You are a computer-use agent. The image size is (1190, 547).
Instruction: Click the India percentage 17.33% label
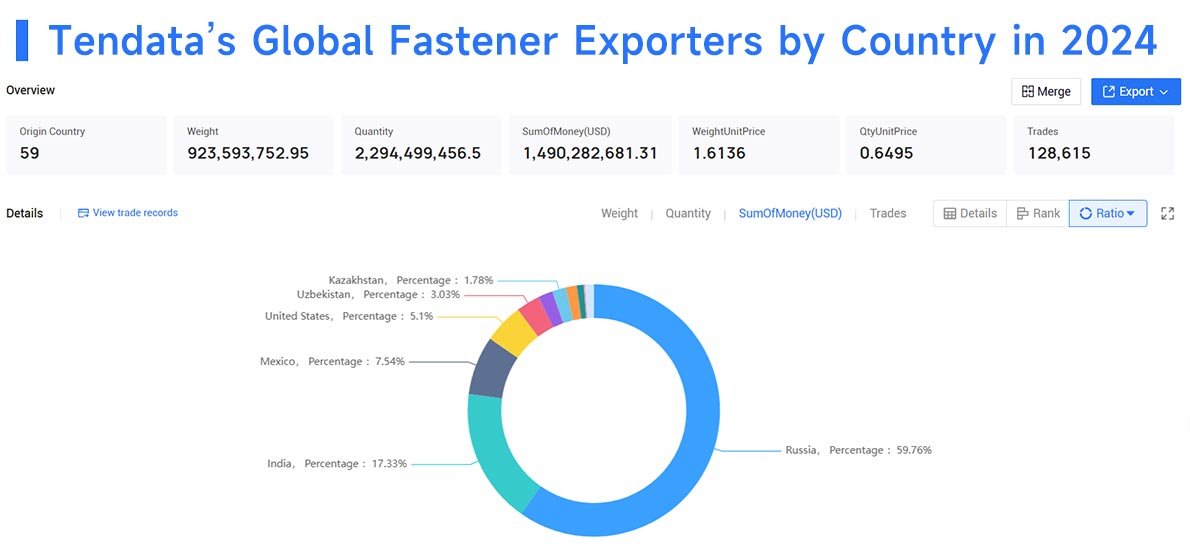point(337,464)
